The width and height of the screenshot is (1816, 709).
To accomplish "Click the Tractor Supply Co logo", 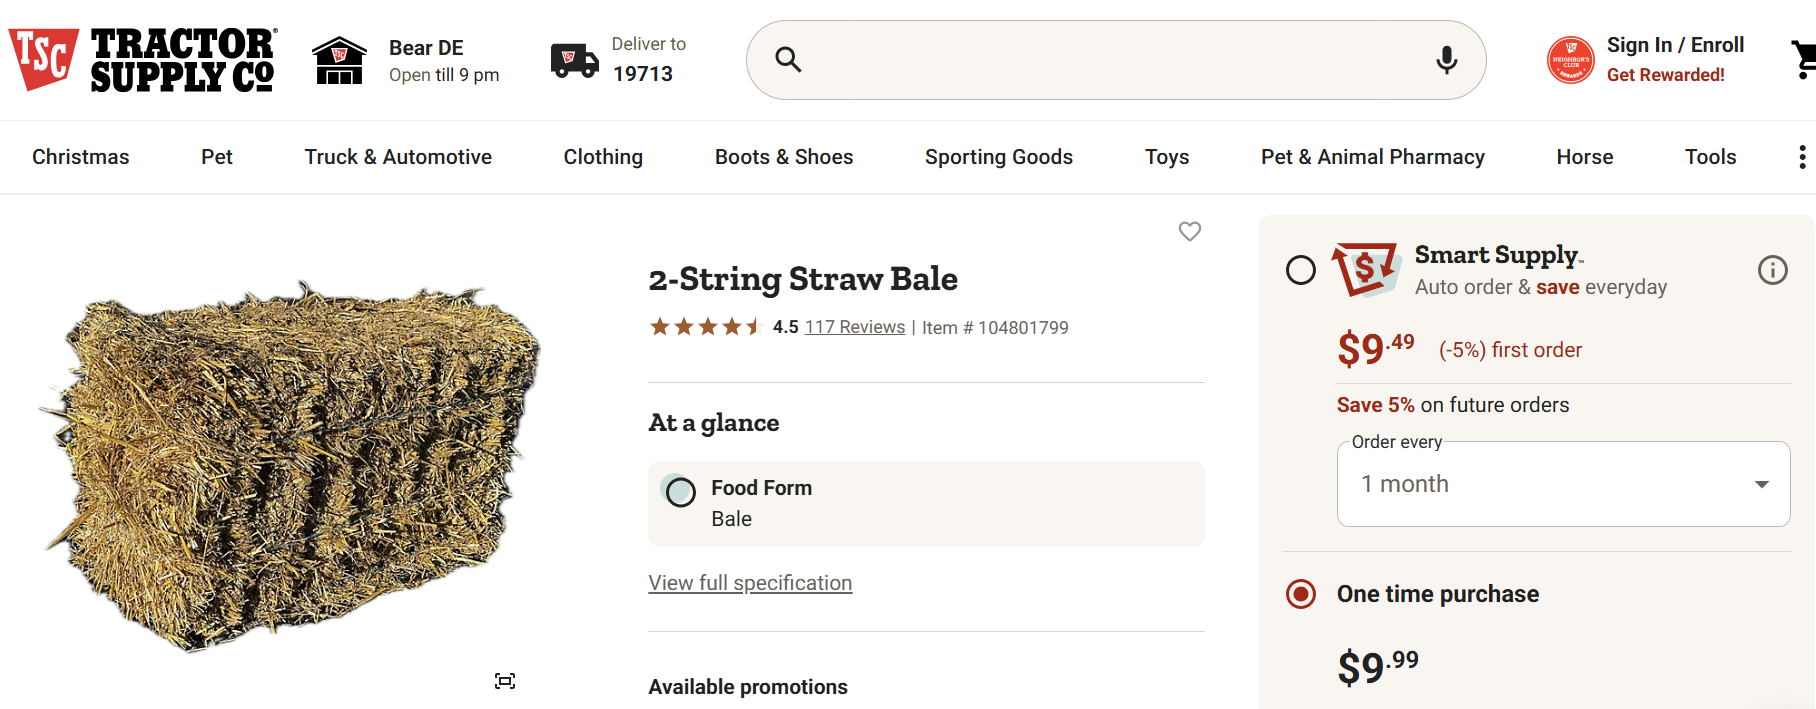I will click(142, 60).
